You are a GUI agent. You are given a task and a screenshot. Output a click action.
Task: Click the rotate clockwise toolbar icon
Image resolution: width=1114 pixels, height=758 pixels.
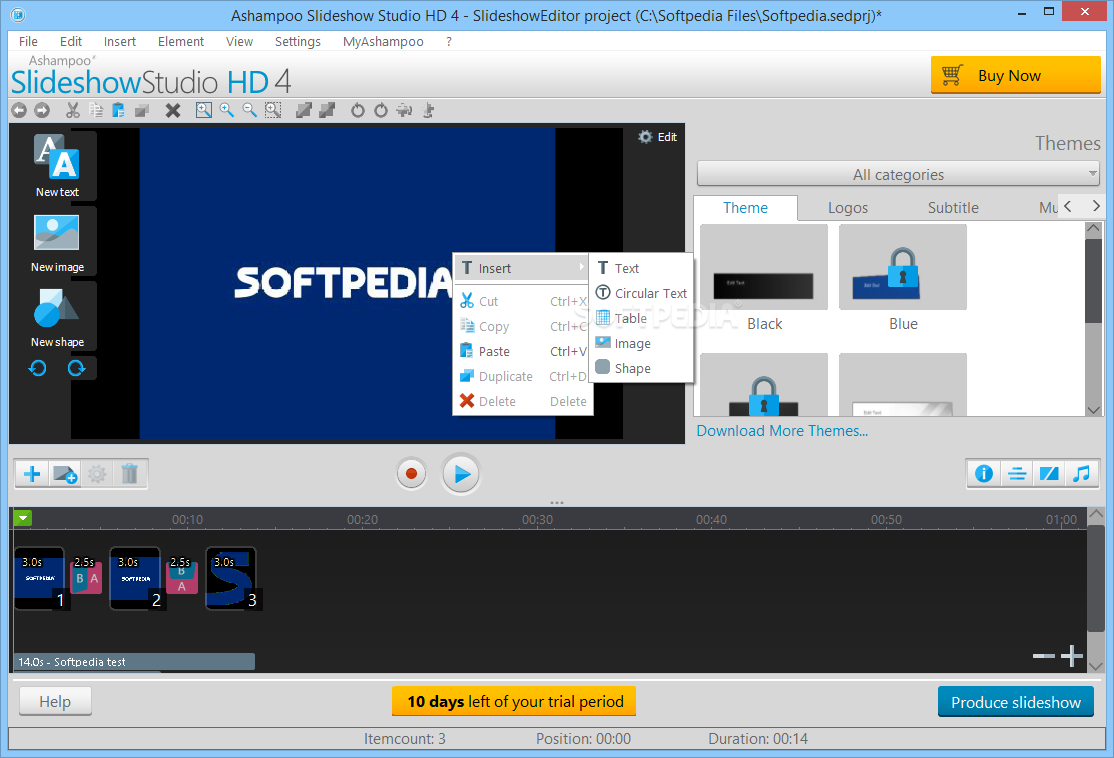(x=381, y=110)
